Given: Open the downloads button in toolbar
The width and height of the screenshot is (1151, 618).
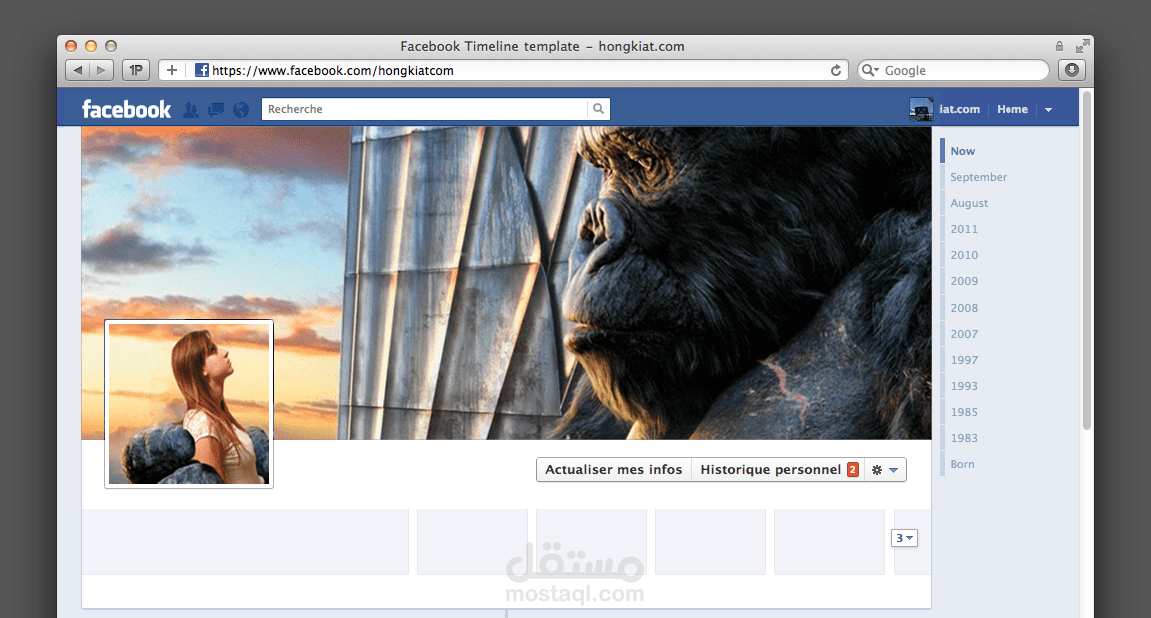Looking at the screenshot, I should point(1072,70).
